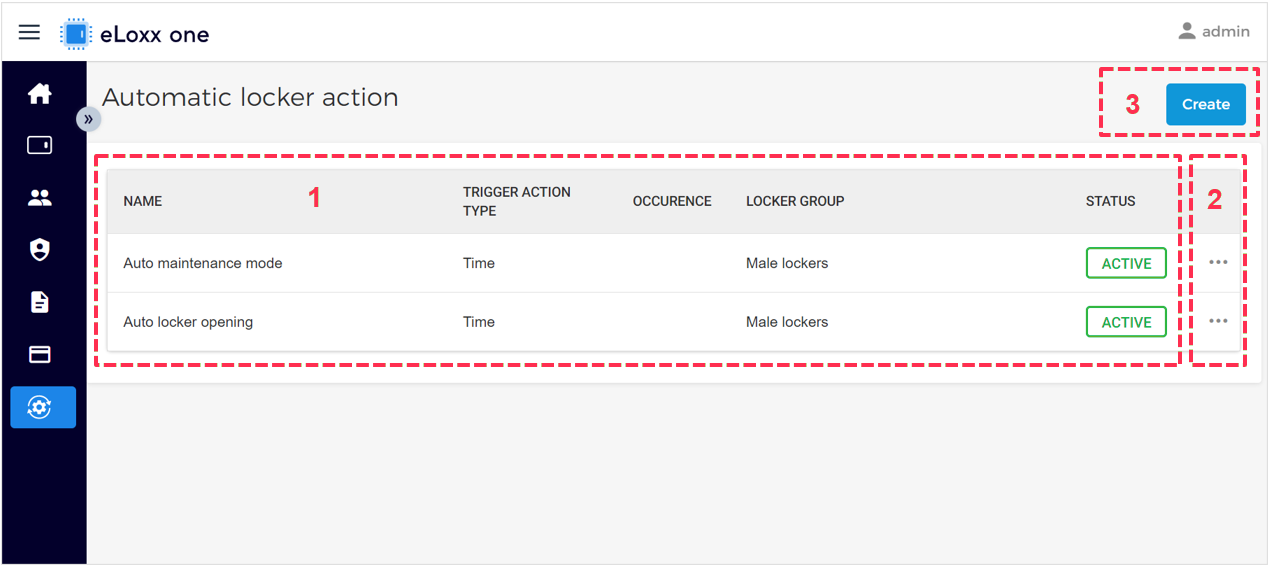Click Time cell in Auto maintenance mode row
Screen dimensions: 1270x566
click(x=479, y=263)
